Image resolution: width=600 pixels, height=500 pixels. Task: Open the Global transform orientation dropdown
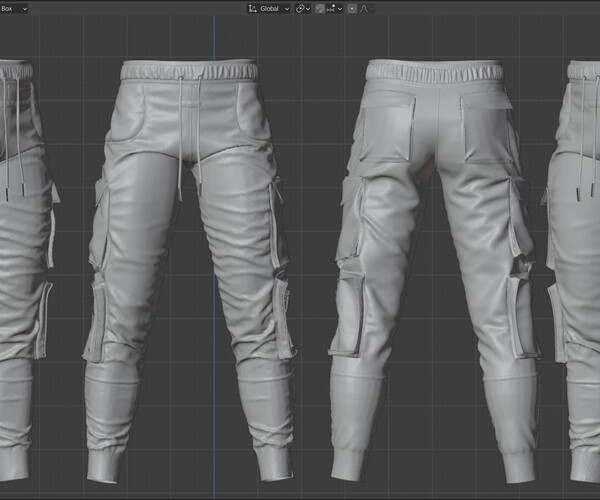tap(268, 8)
